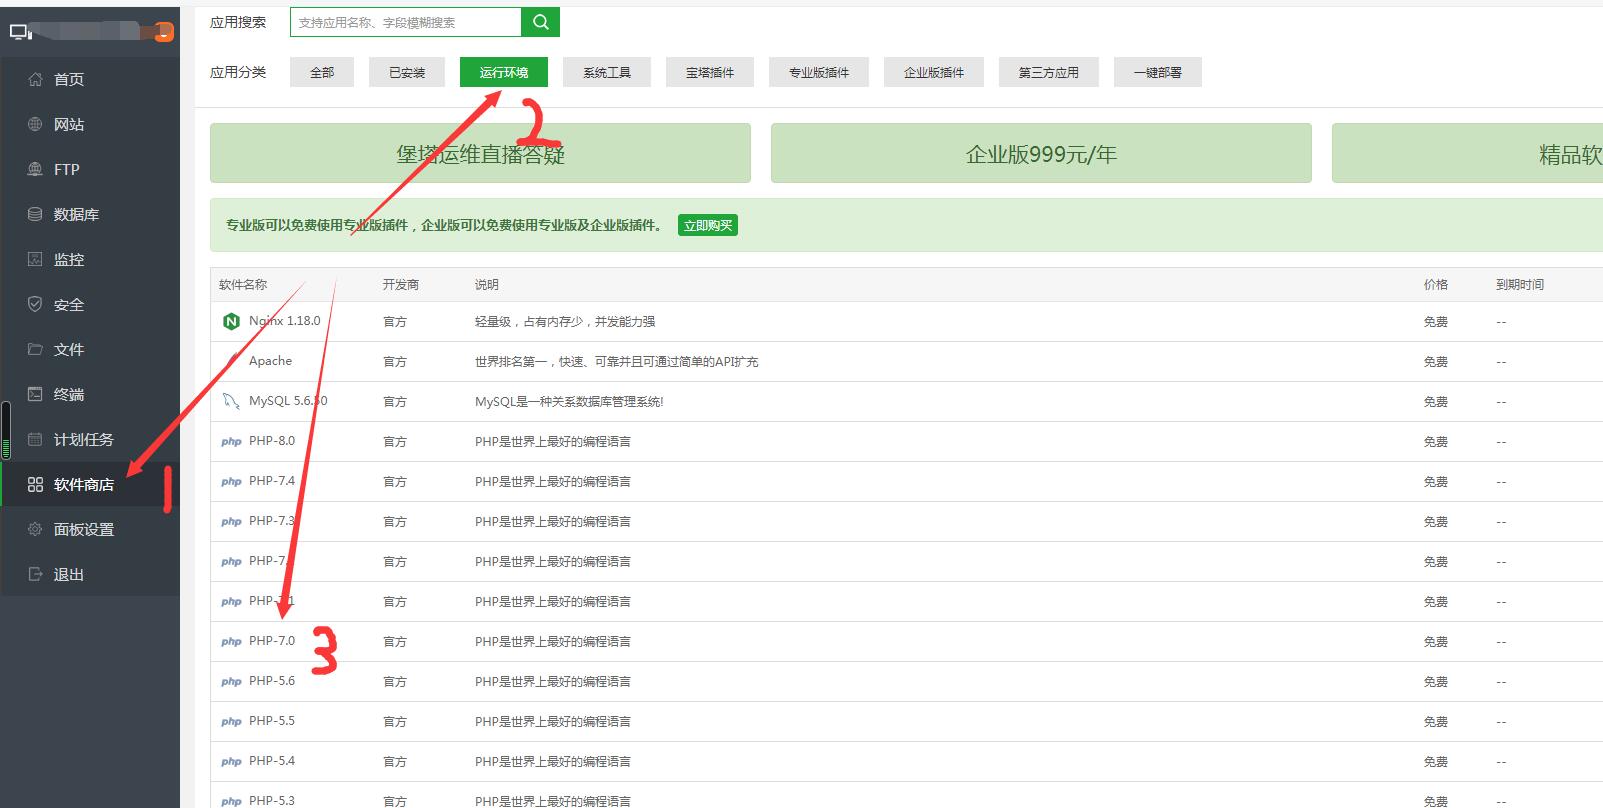Switch to the 已安装 category tab
Screen dimensions: 1603x808
tap(407, 72)
